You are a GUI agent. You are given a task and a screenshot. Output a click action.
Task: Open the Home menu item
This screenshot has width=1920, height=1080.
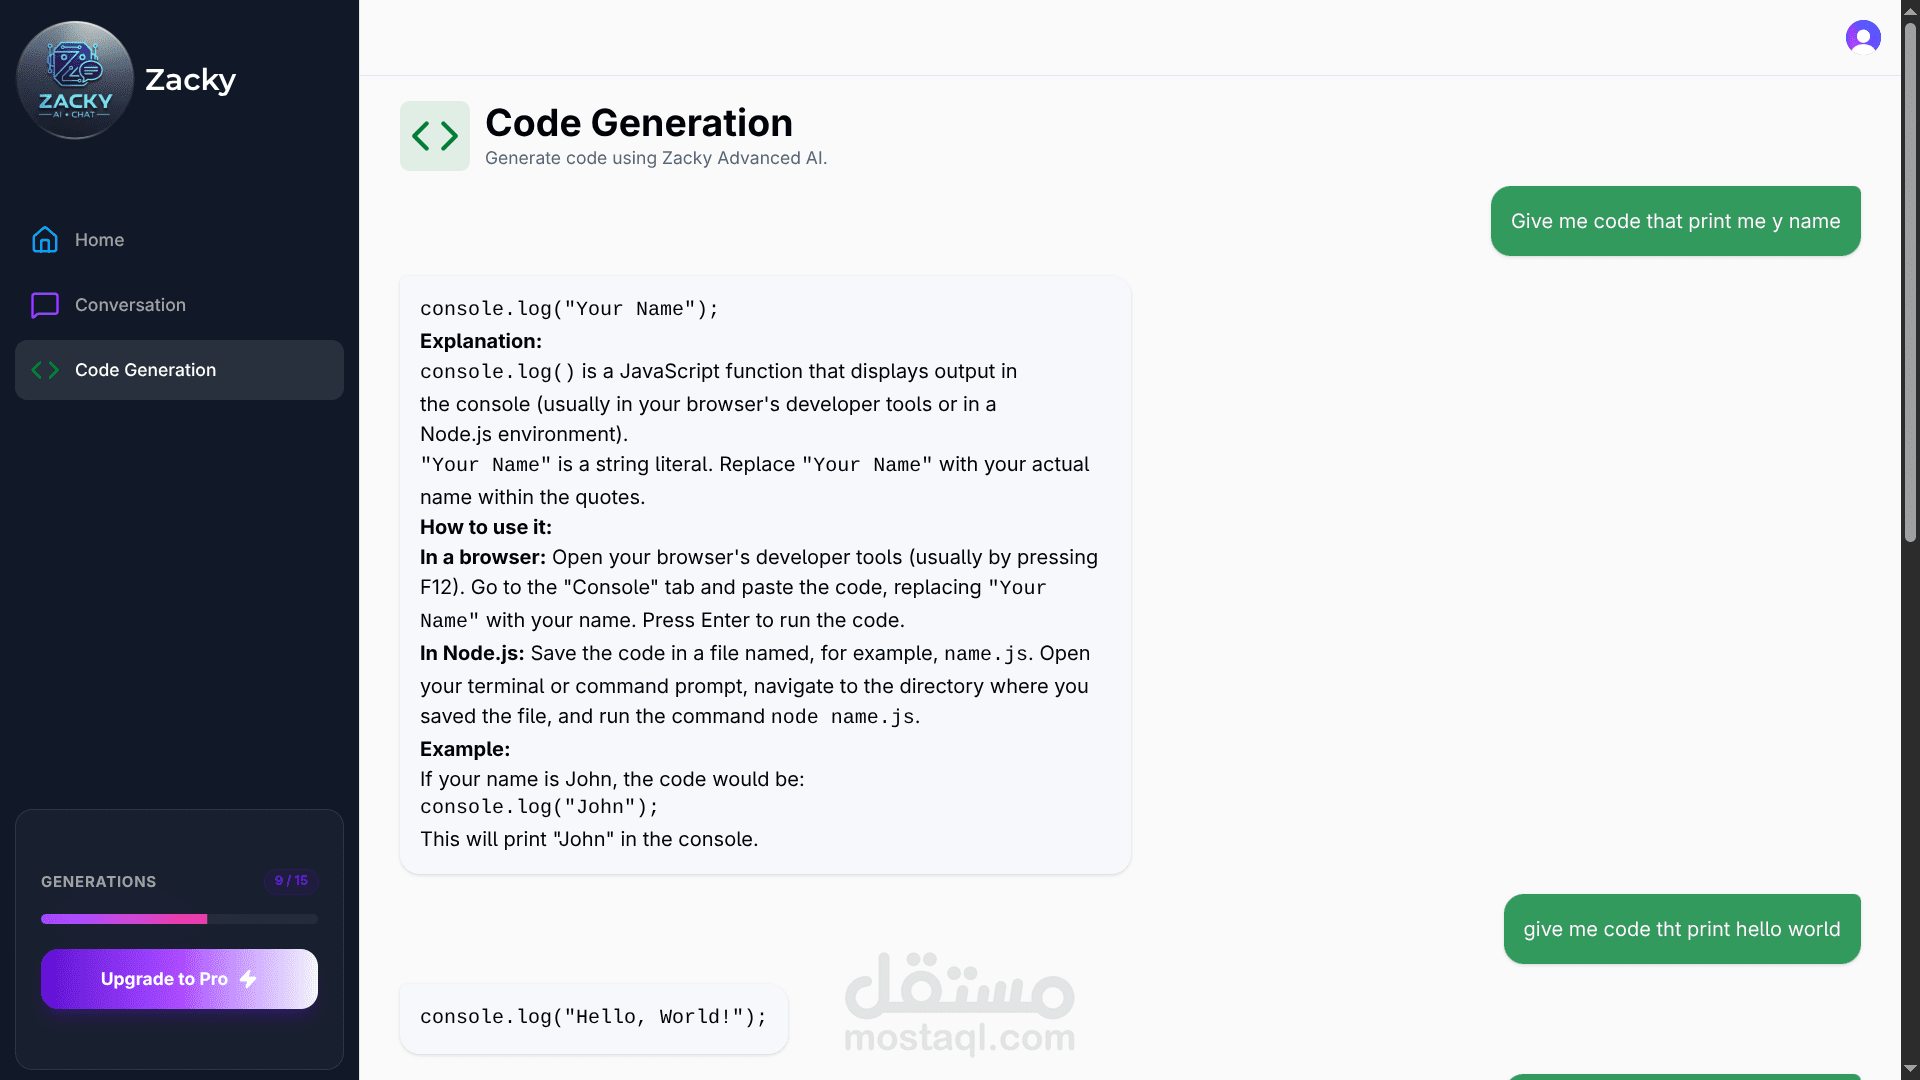point(99,240)
